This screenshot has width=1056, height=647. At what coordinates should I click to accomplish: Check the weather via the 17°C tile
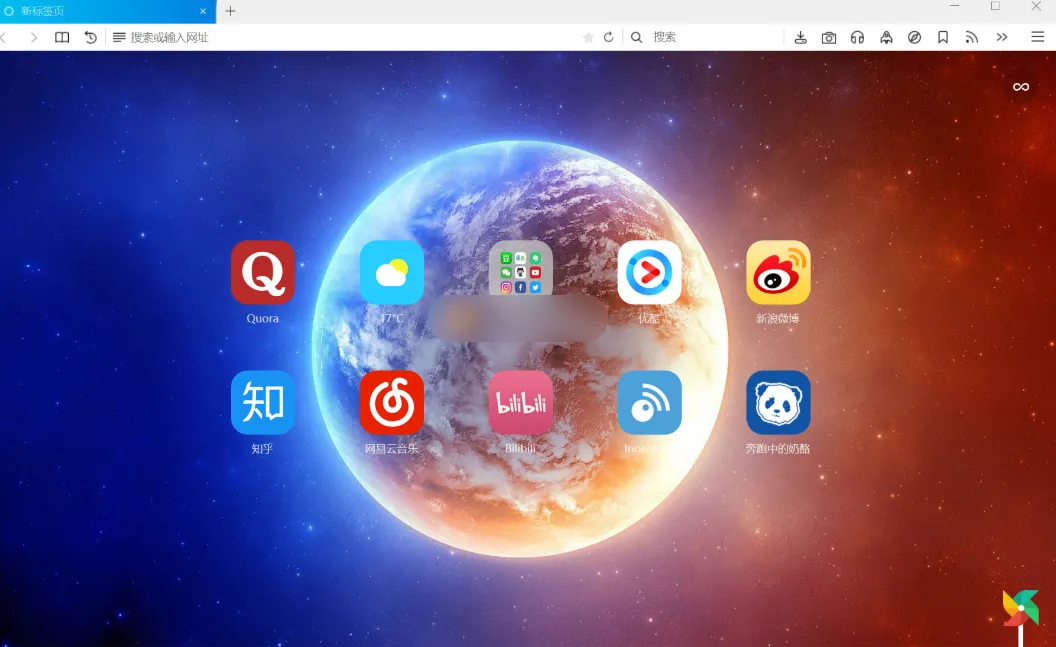click(x=391, y=271)
